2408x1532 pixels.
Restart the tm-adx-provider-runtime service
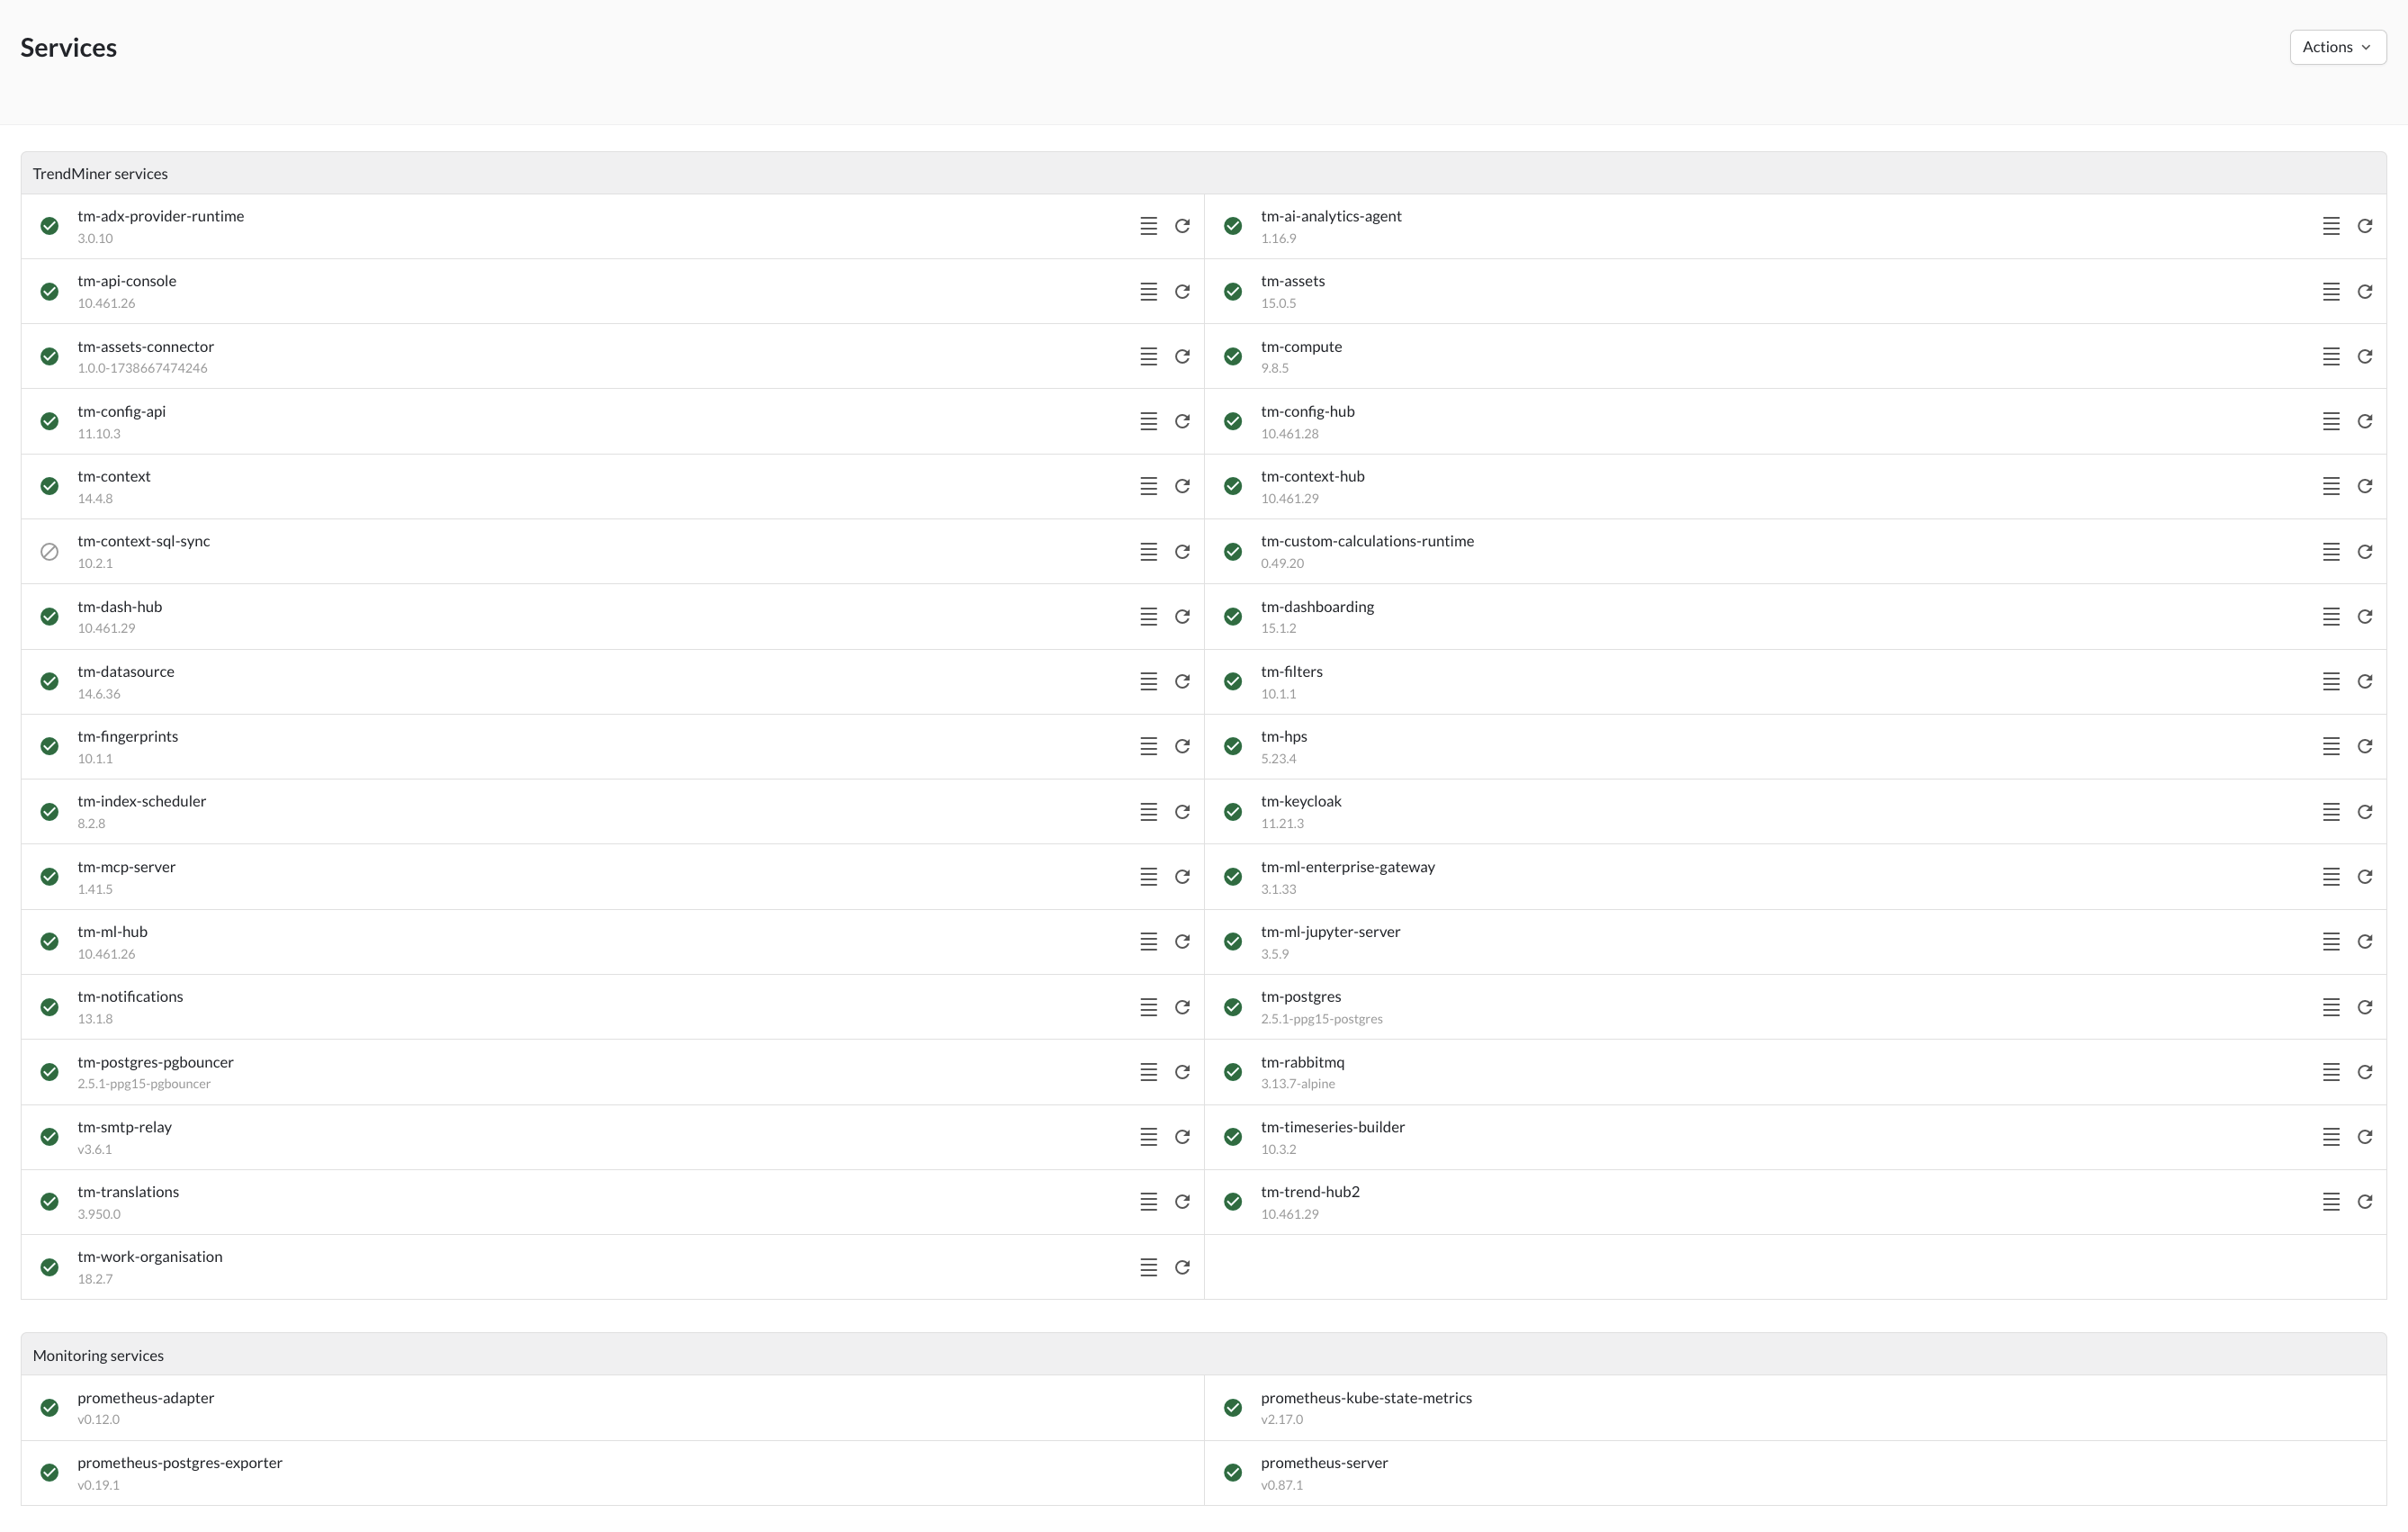(1182, 226)
